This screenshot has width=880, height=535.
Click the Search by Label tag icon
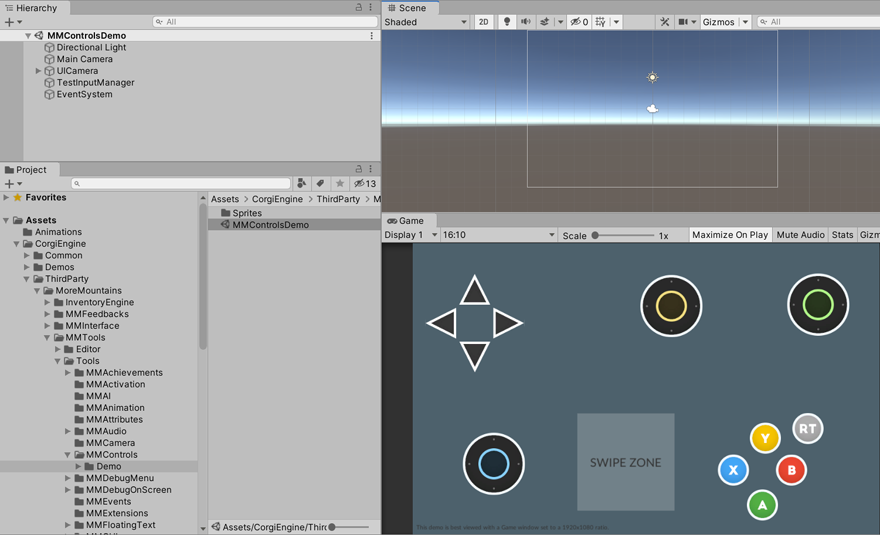coord(321,184)
